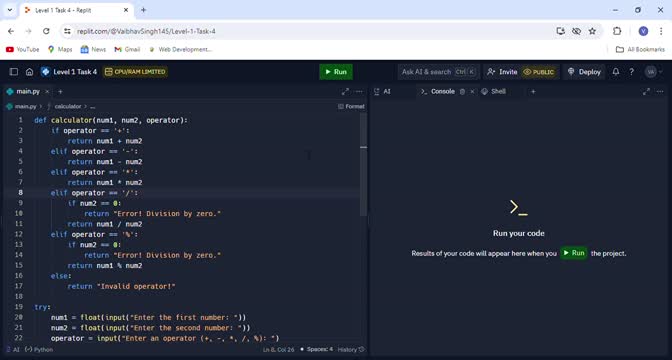The image size is (672, 360).
Task: Toggle PUBLIC visibility badge
Action: click(x=539, y=72)
